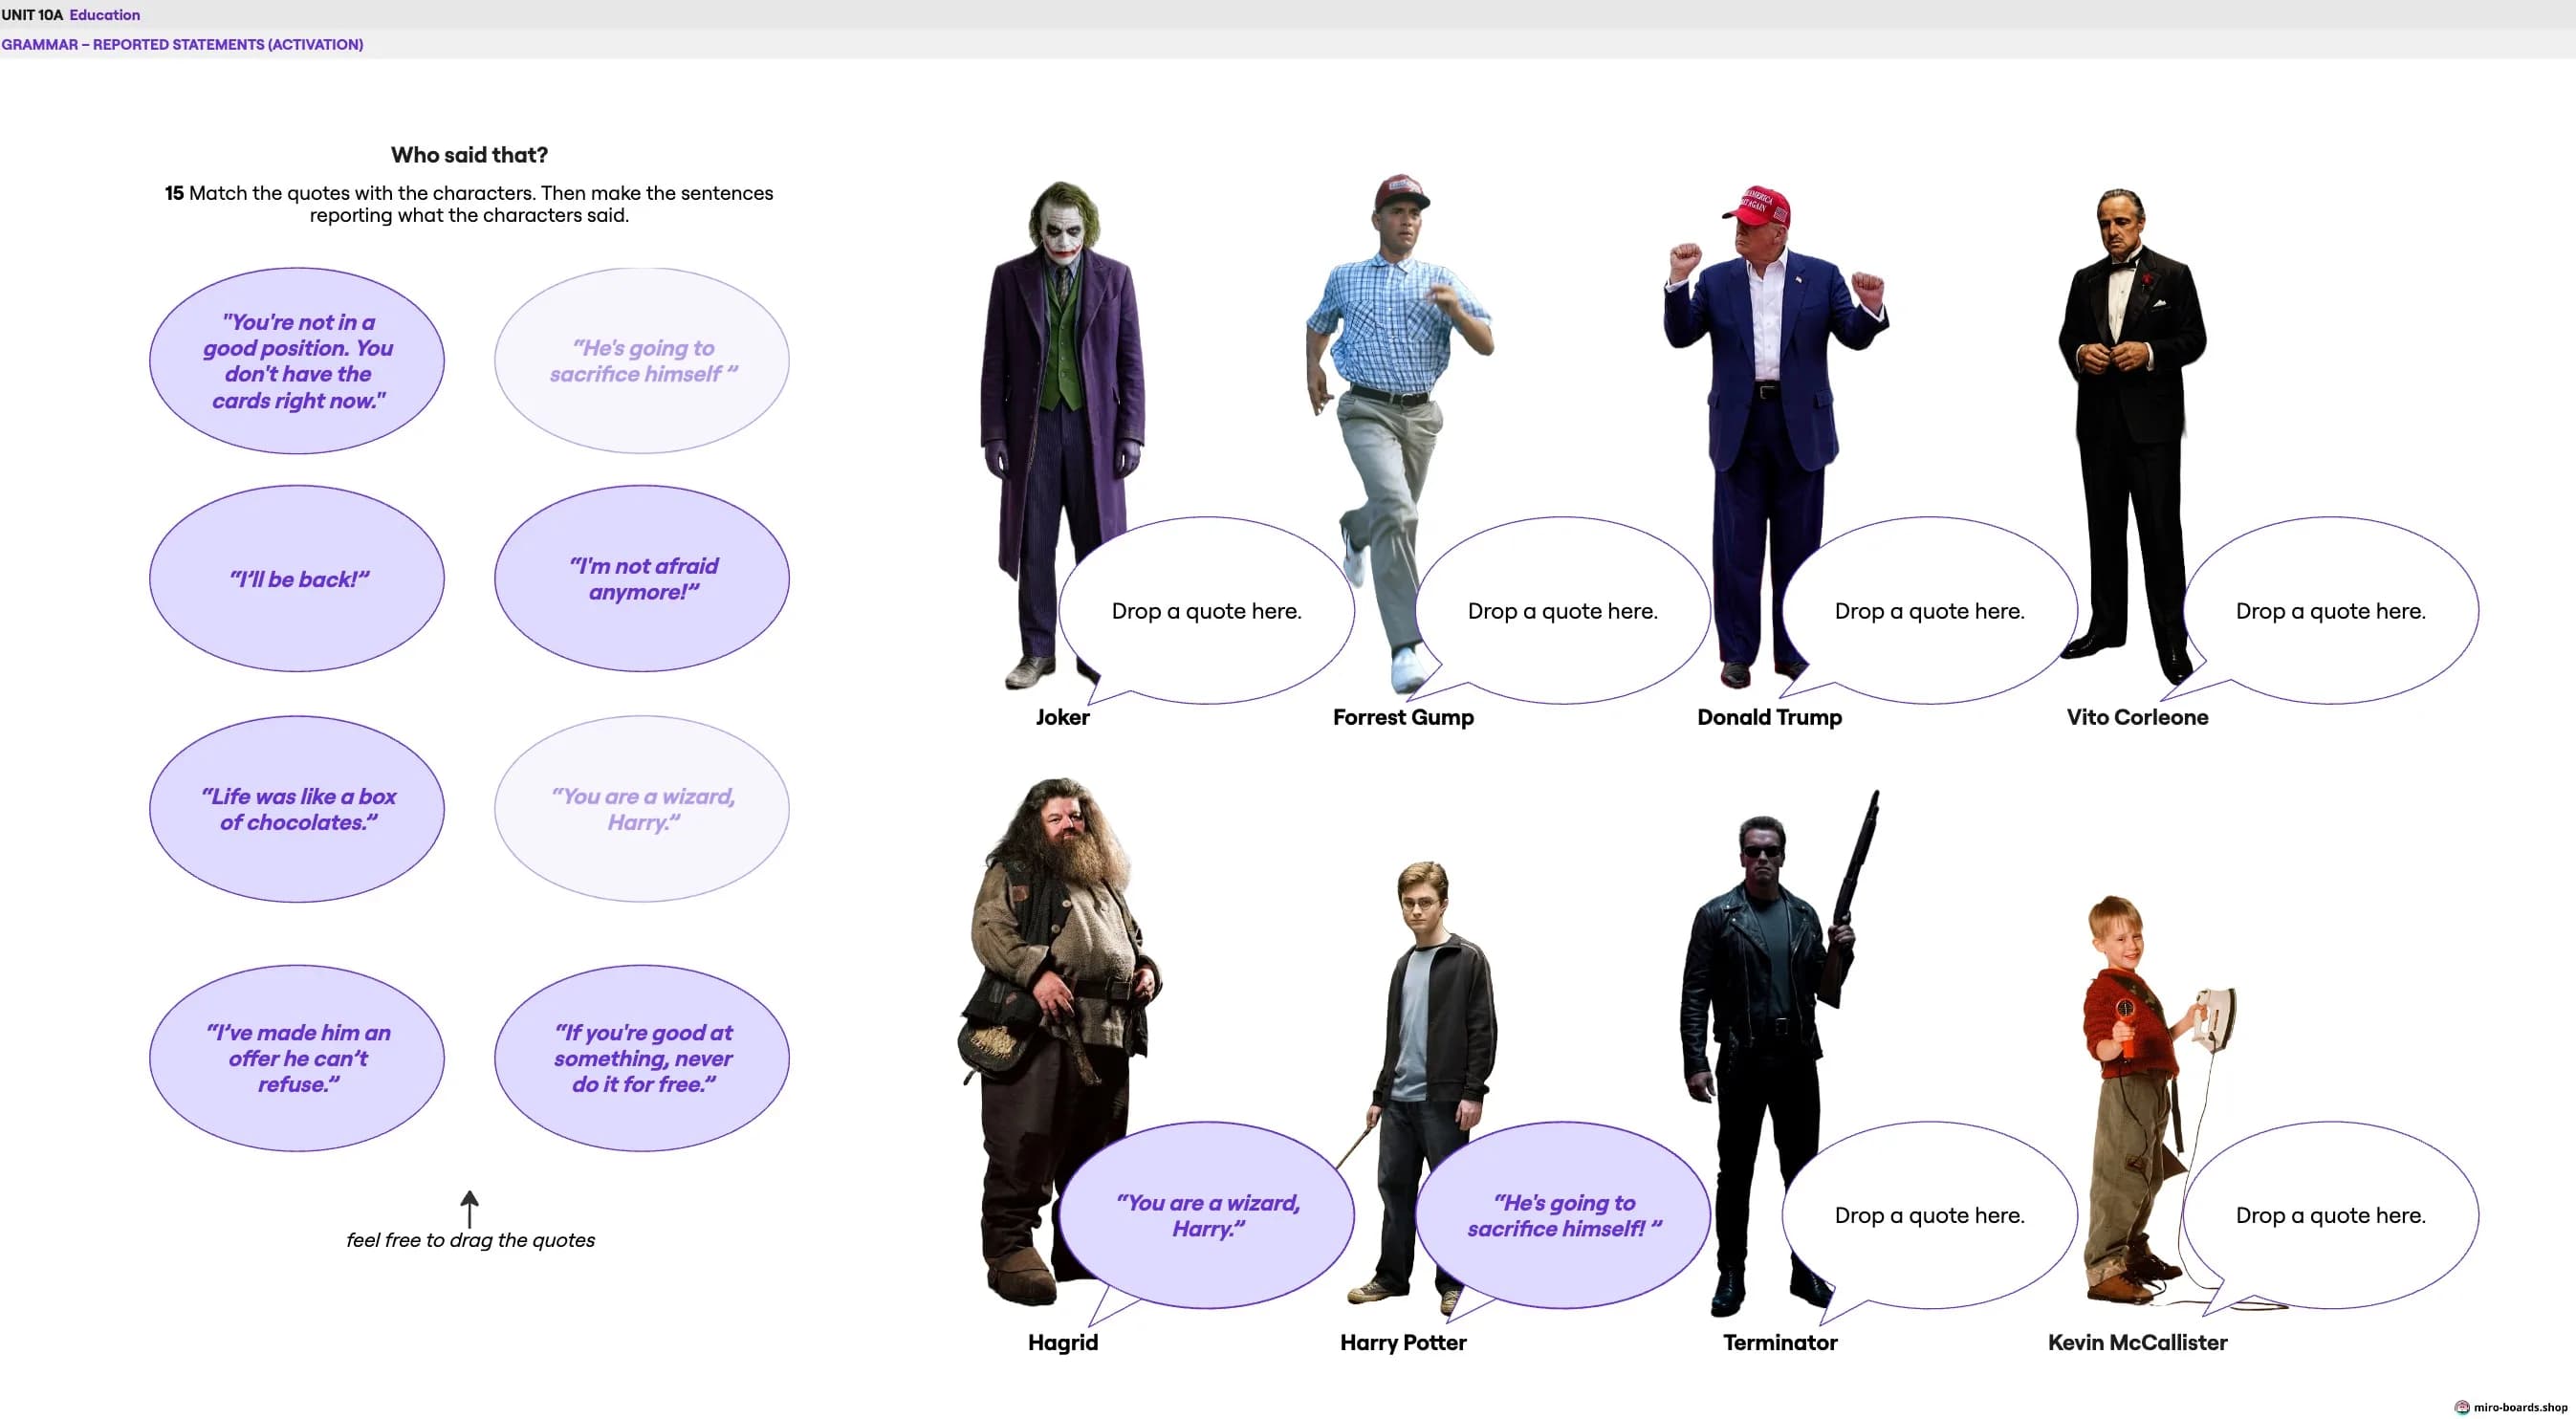Click Vito Corleone's "Drop a quote here" bubble
This screenshot has height=1419, width=2576.
point(2330,611)
